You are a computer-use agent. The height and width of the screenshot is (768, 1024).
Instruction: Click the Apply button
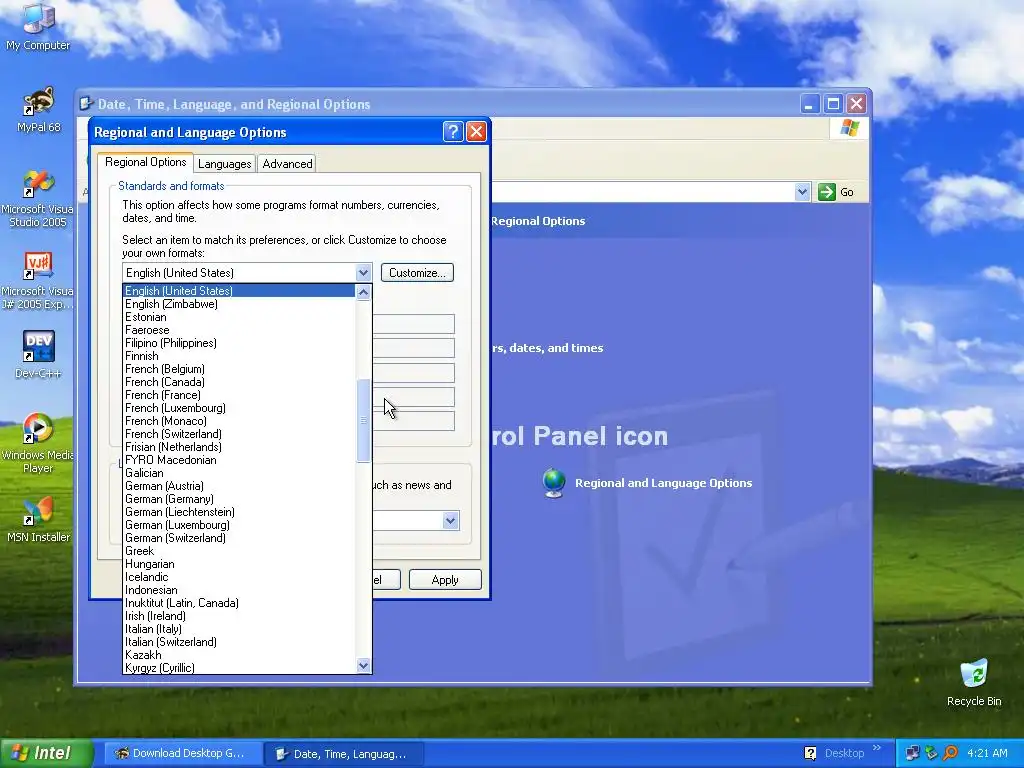click(445, 580)
